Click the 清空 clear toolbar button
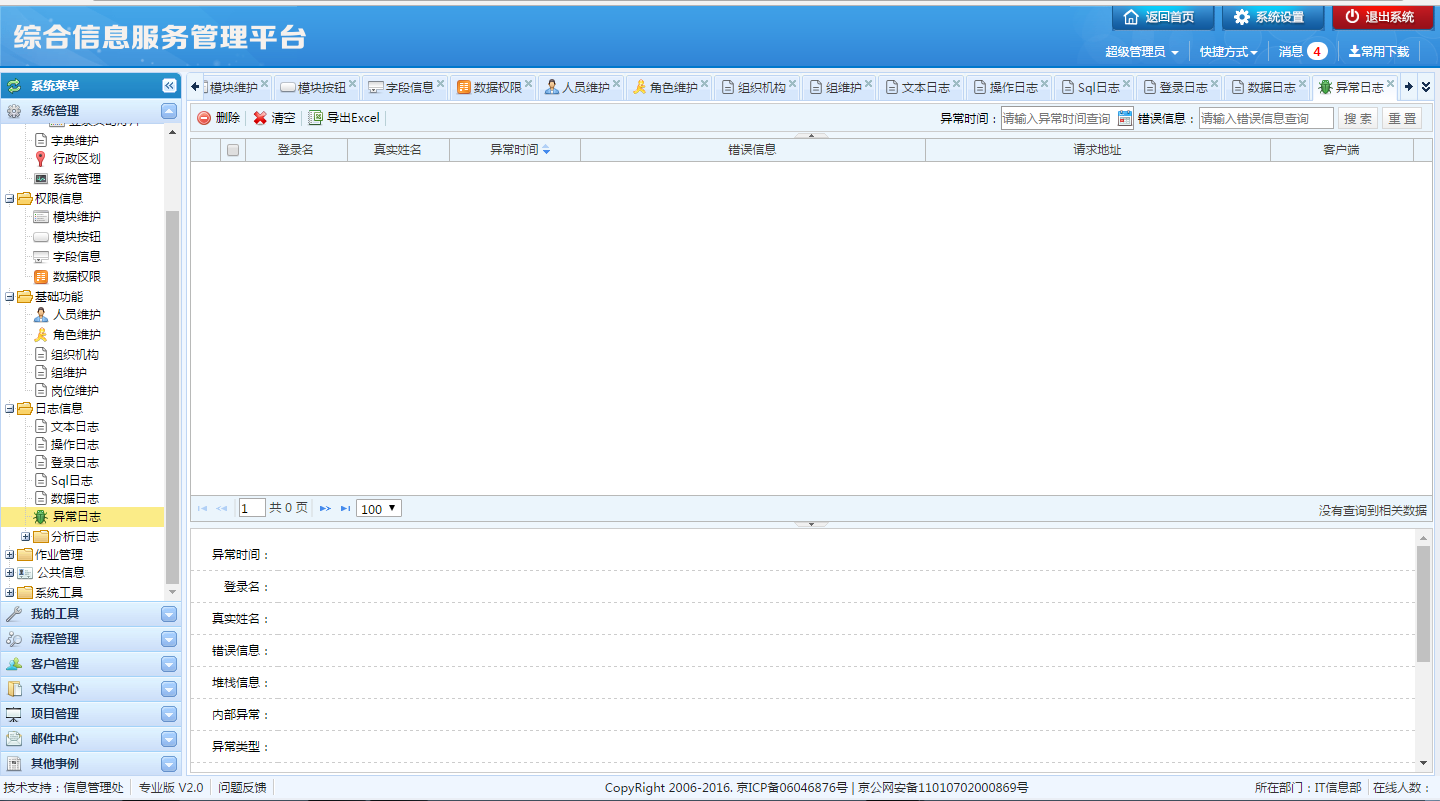Viewport: 1440px width, 801px height. 274,118
